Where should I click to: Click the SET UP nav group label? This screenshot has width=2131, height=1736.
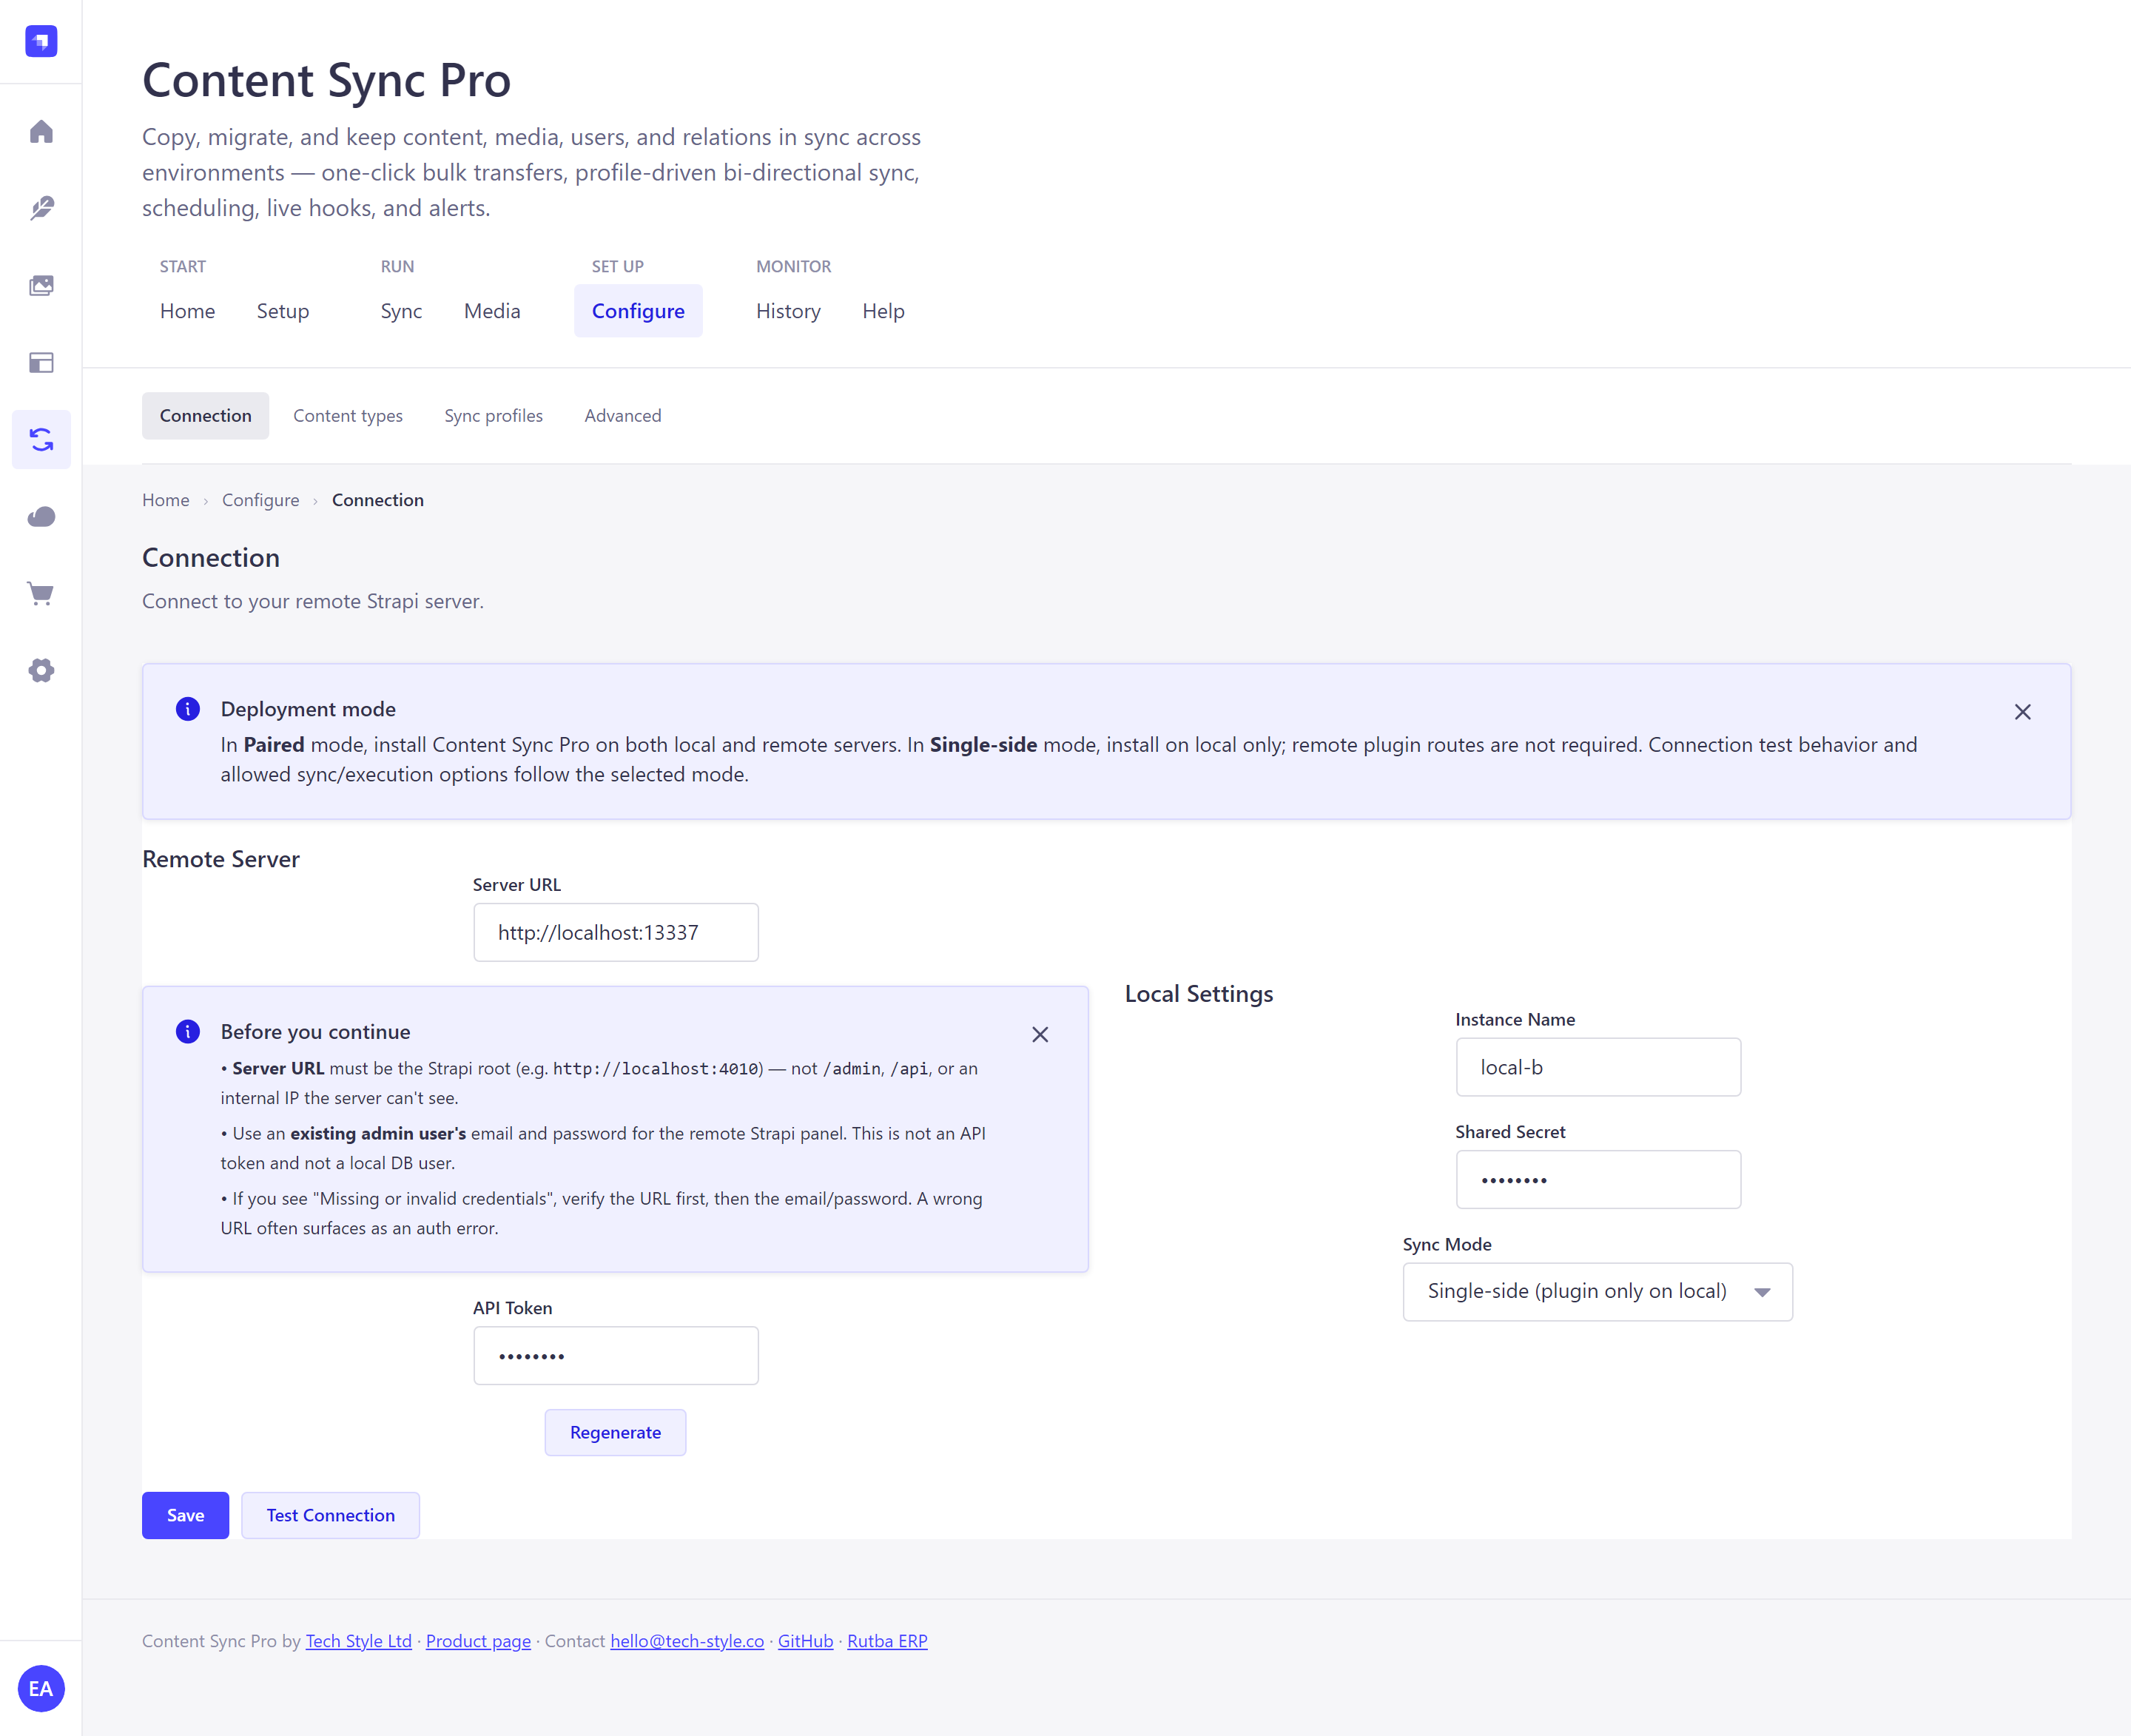tap(617, 267)
